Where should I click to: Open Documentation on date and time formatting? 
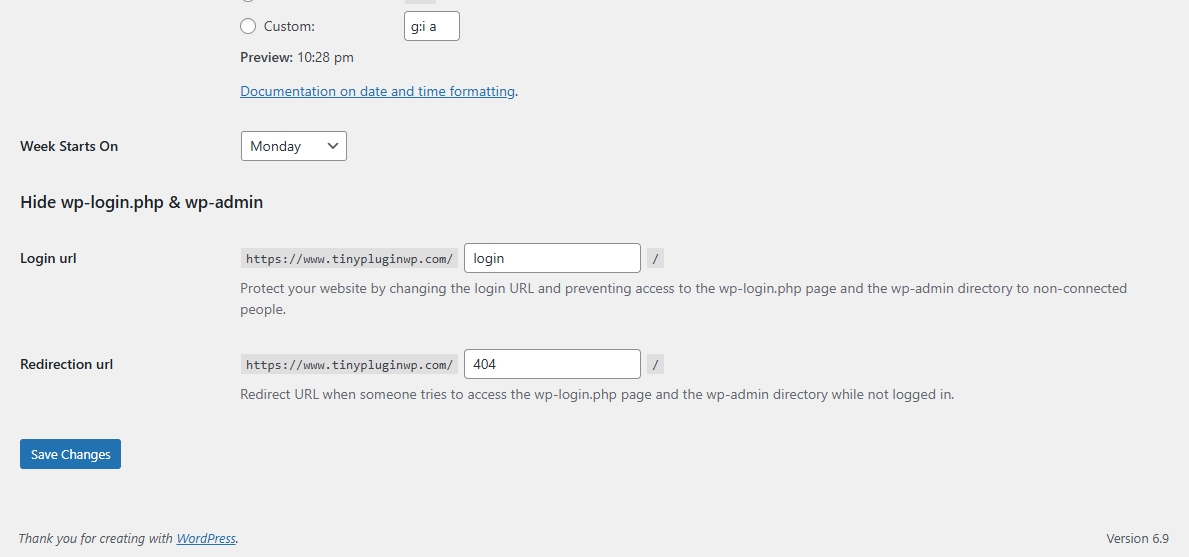click(x=378, y=91)
